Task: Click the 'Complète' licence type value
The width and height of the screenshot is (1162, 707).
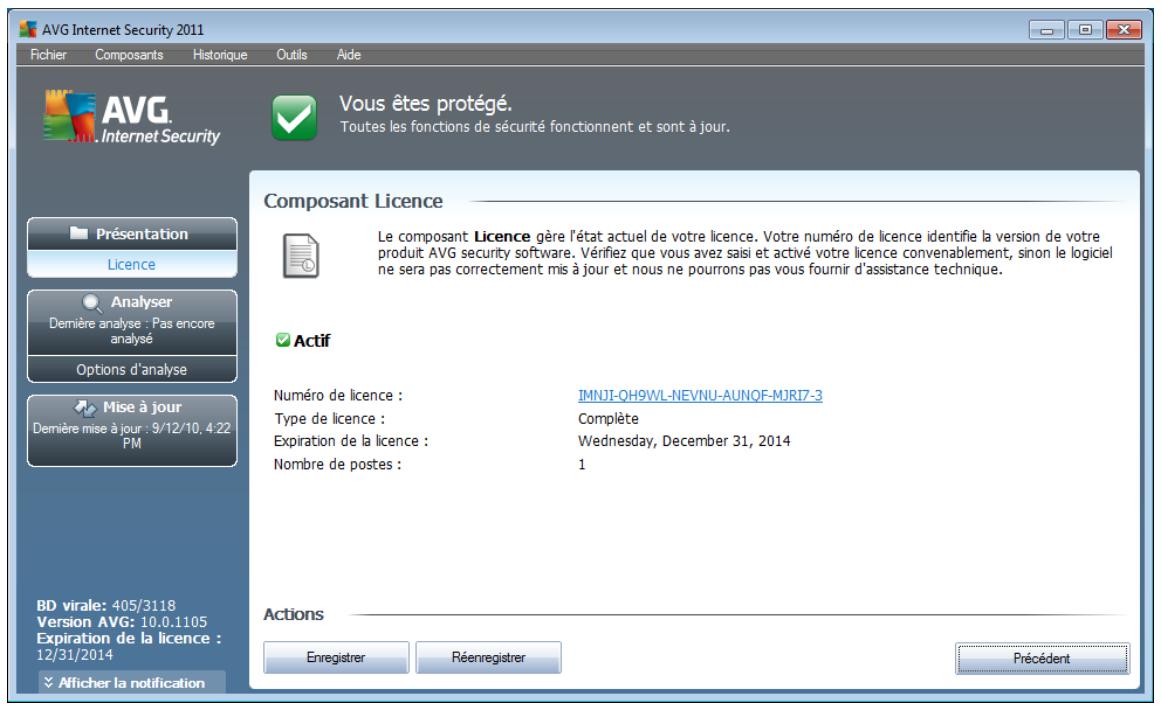Action: pyautogui.click(x=608, y=419)
